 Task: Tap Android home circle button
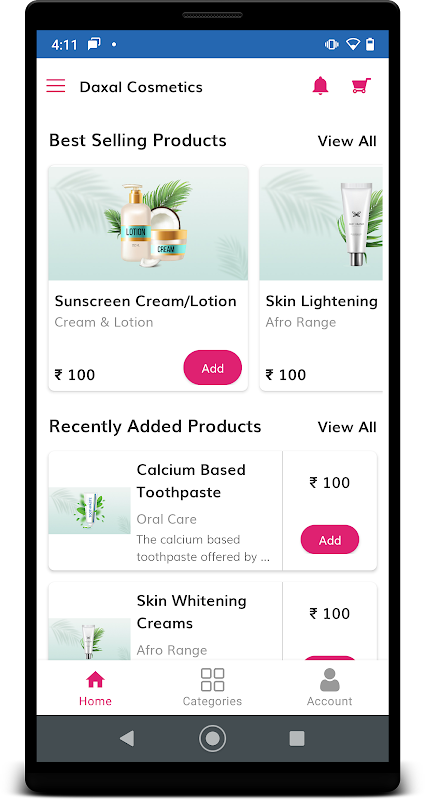(x=212, y=738)
